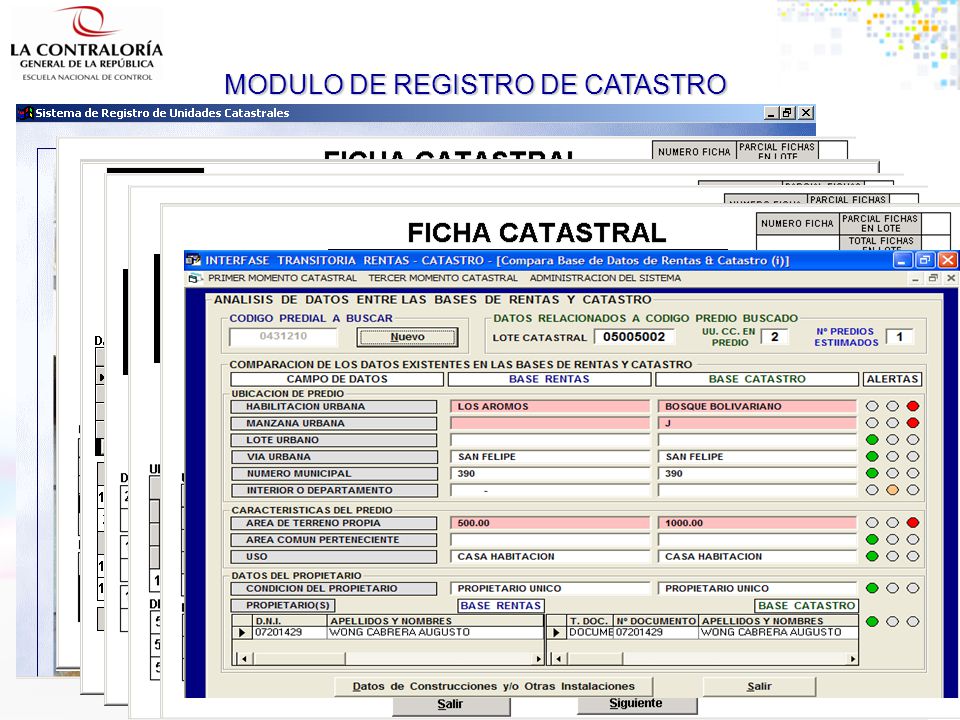The height and width of the screenshot is (720, 960).
Task: Click the BASE CATASTRO column header
Action: [x=757, y=379]
